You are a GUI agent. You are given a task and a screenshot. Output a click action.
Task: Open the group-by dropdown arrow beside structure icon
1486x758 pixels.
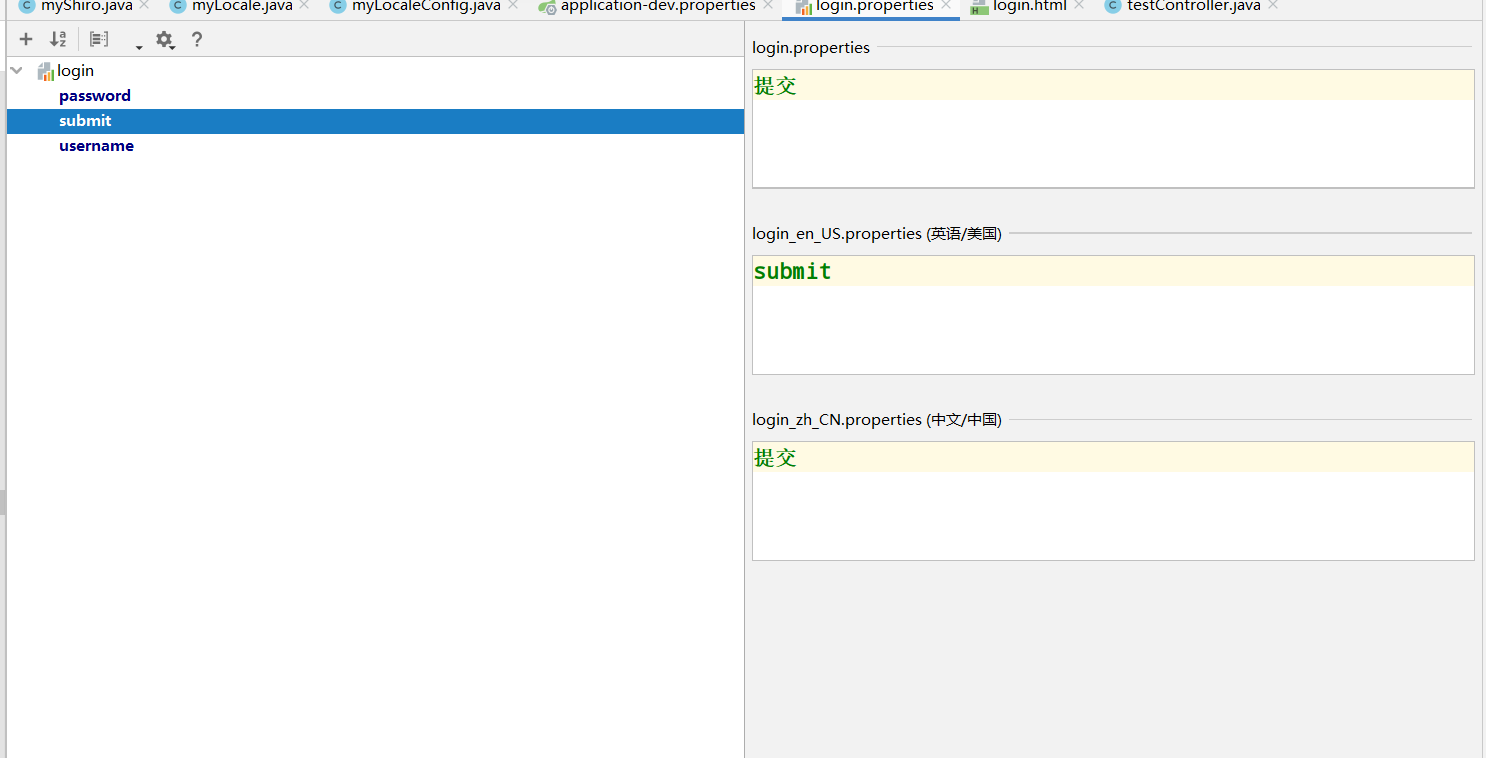139,46
